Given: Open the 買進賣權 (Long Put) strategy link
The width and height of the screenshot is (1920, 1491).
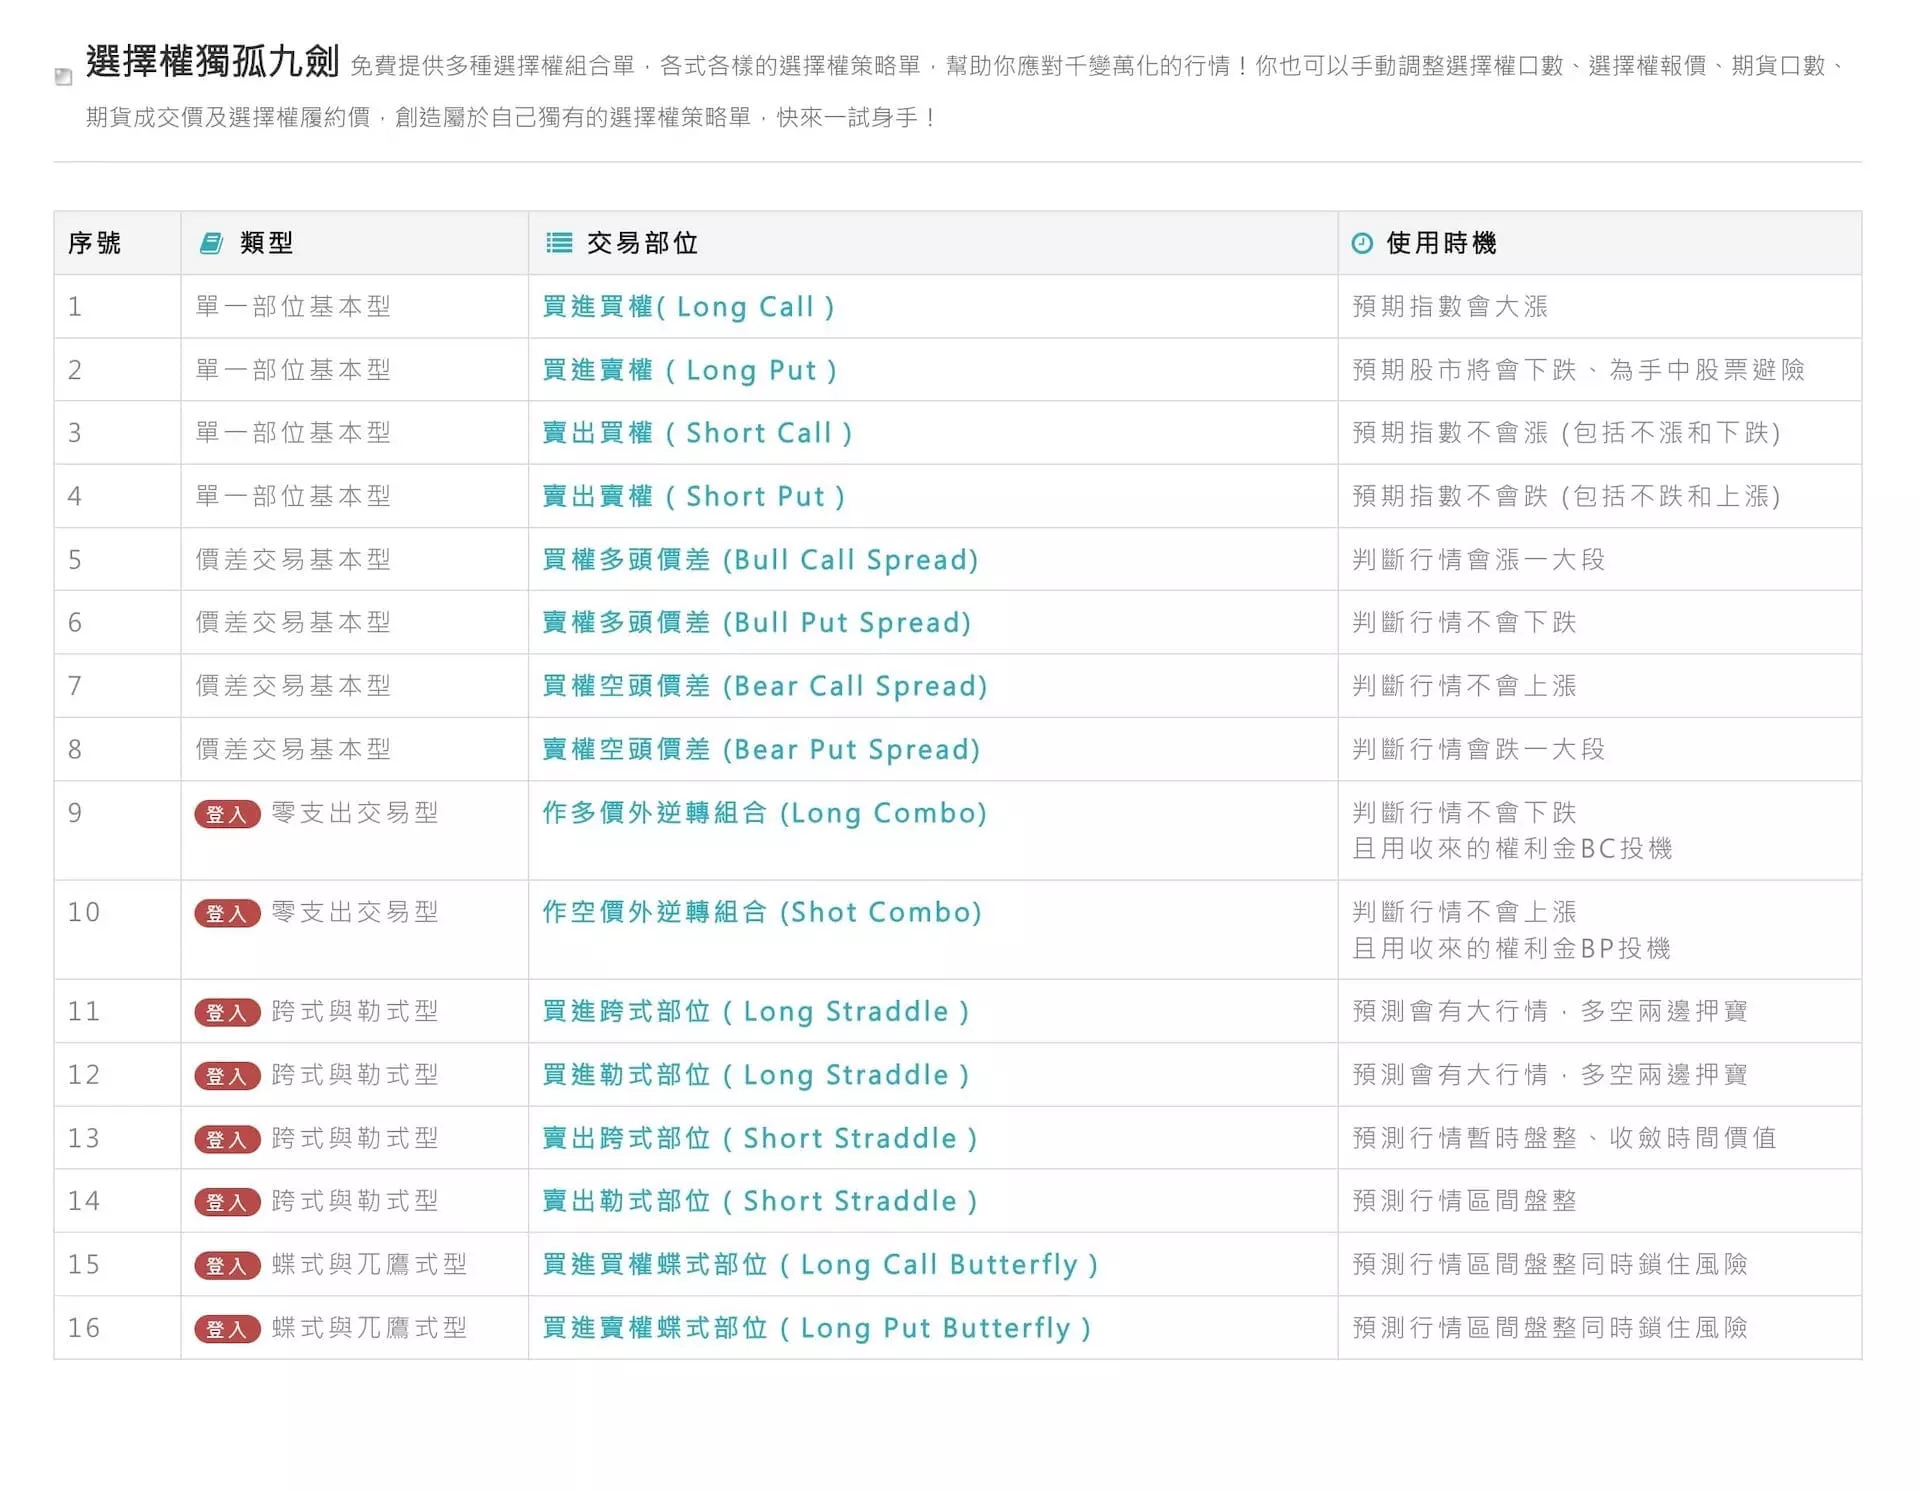Looking at the screenshot, I should coord(690,370).
